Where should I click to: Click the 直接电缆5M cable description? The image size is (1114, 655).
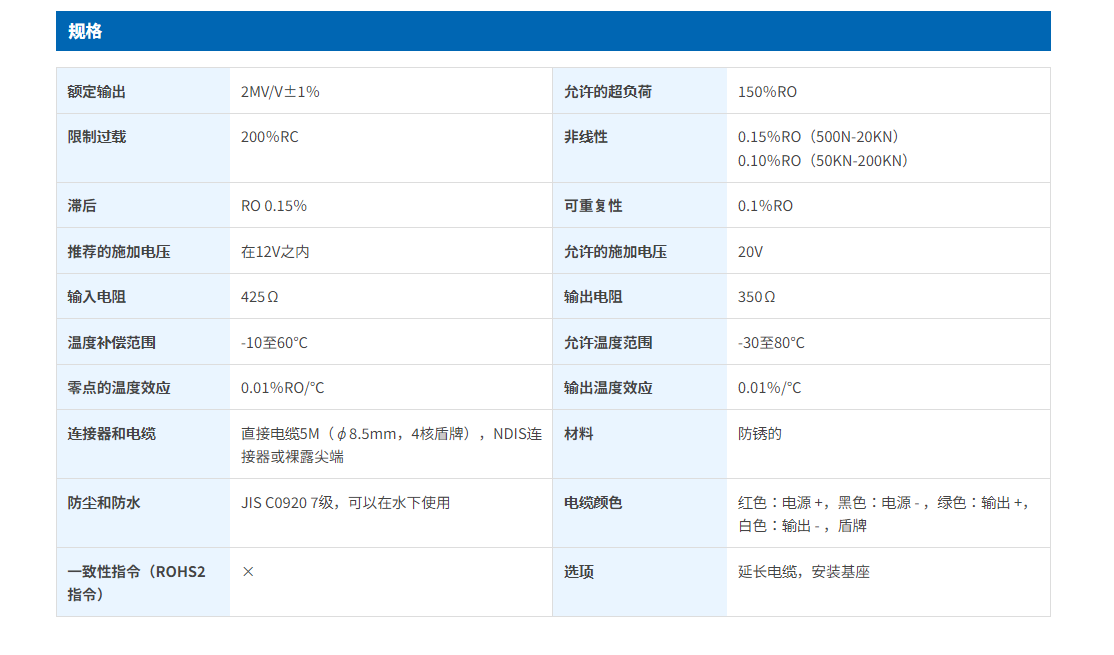(x=391, y=445)
